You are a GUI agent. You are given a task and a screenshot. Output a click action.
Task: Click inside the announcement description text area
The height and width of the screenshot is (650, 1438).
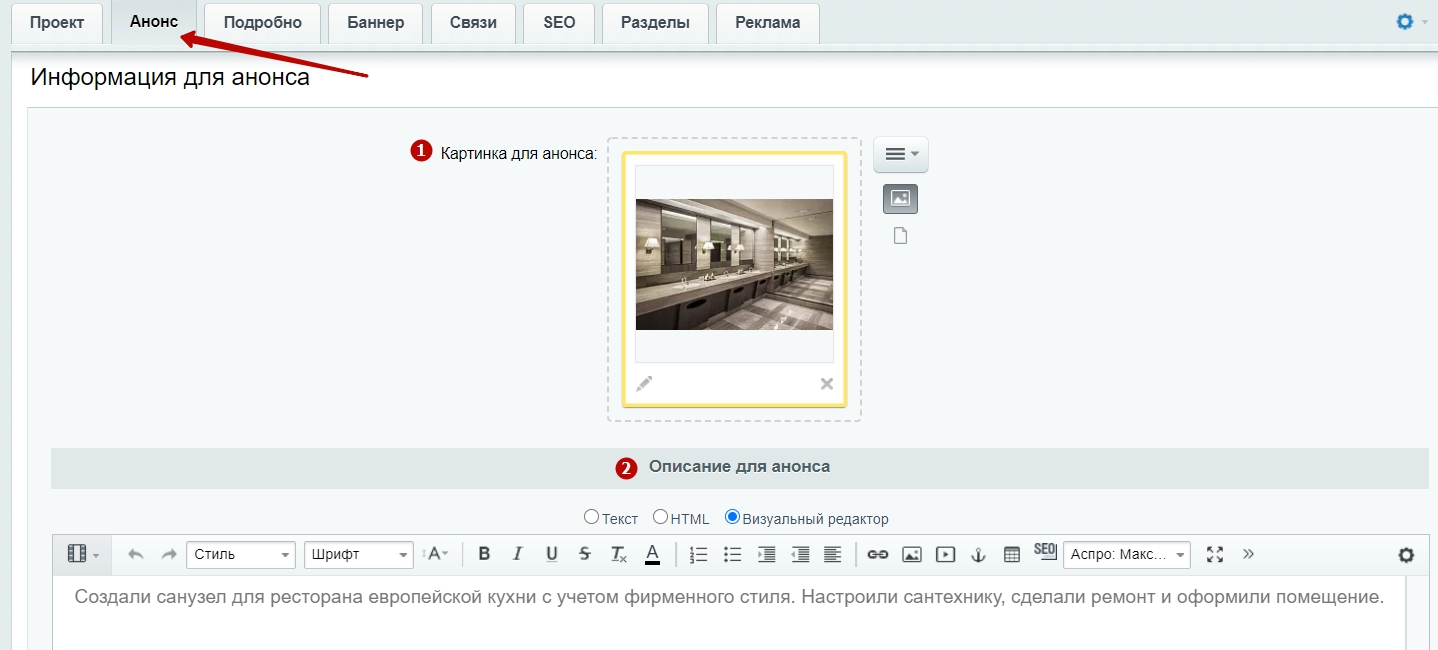[x=729, y=612]
